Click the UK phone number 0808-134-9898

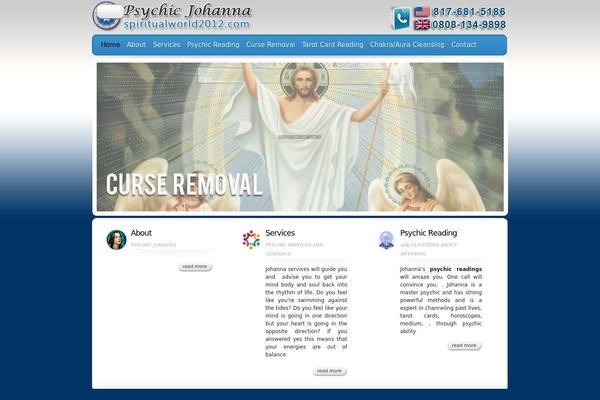coord(469,24)
